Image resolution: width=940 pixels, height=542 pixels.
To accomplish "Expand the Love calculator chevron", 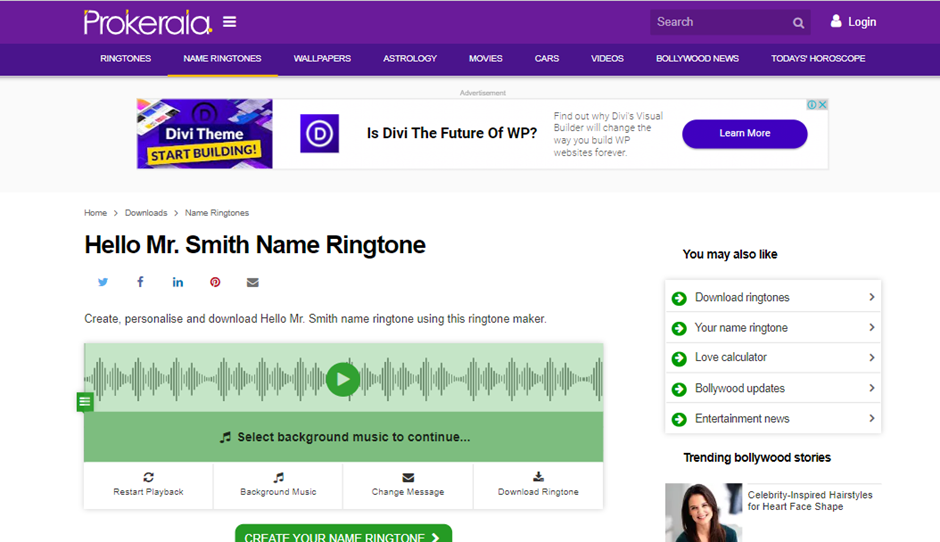I will click(872, 357).
